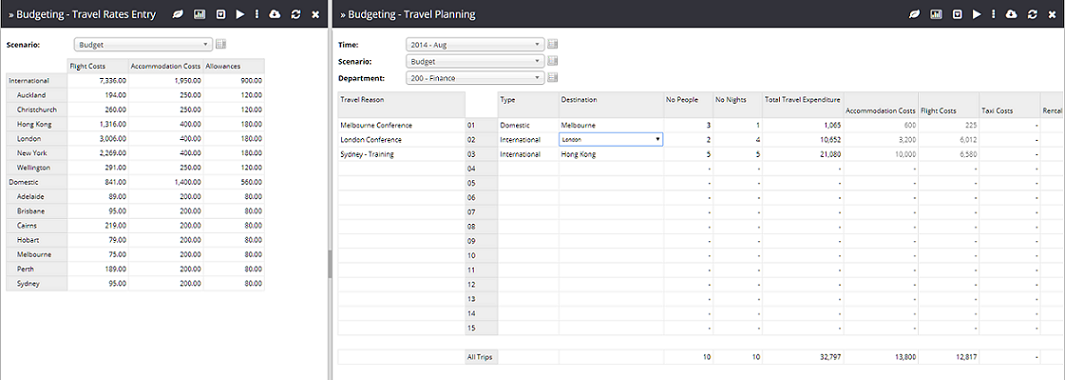Select the Auckland row header
Image resolution: width=1065 pixels, height=380 pixels.
pos(37,95)
